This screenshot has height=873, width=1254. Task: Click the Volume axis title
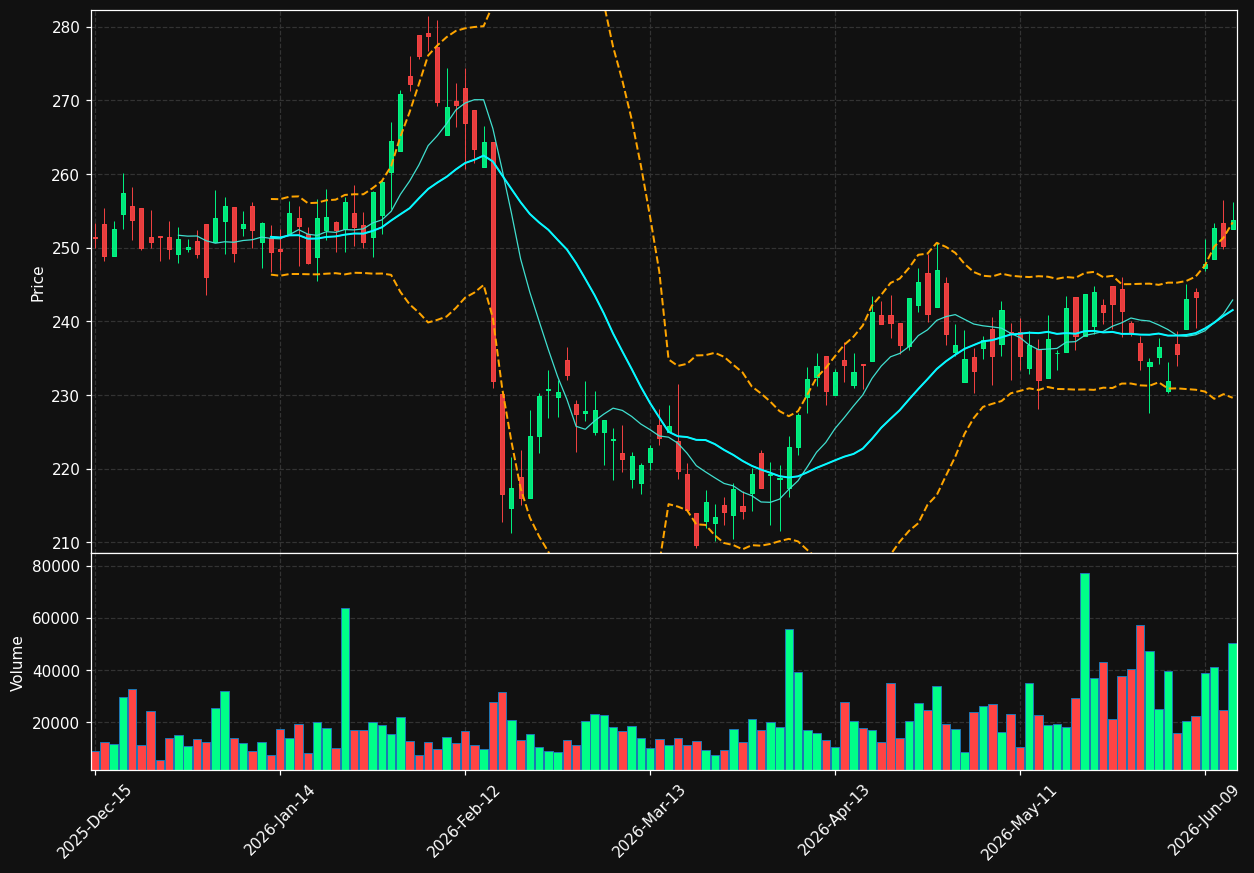pos(18,663)
